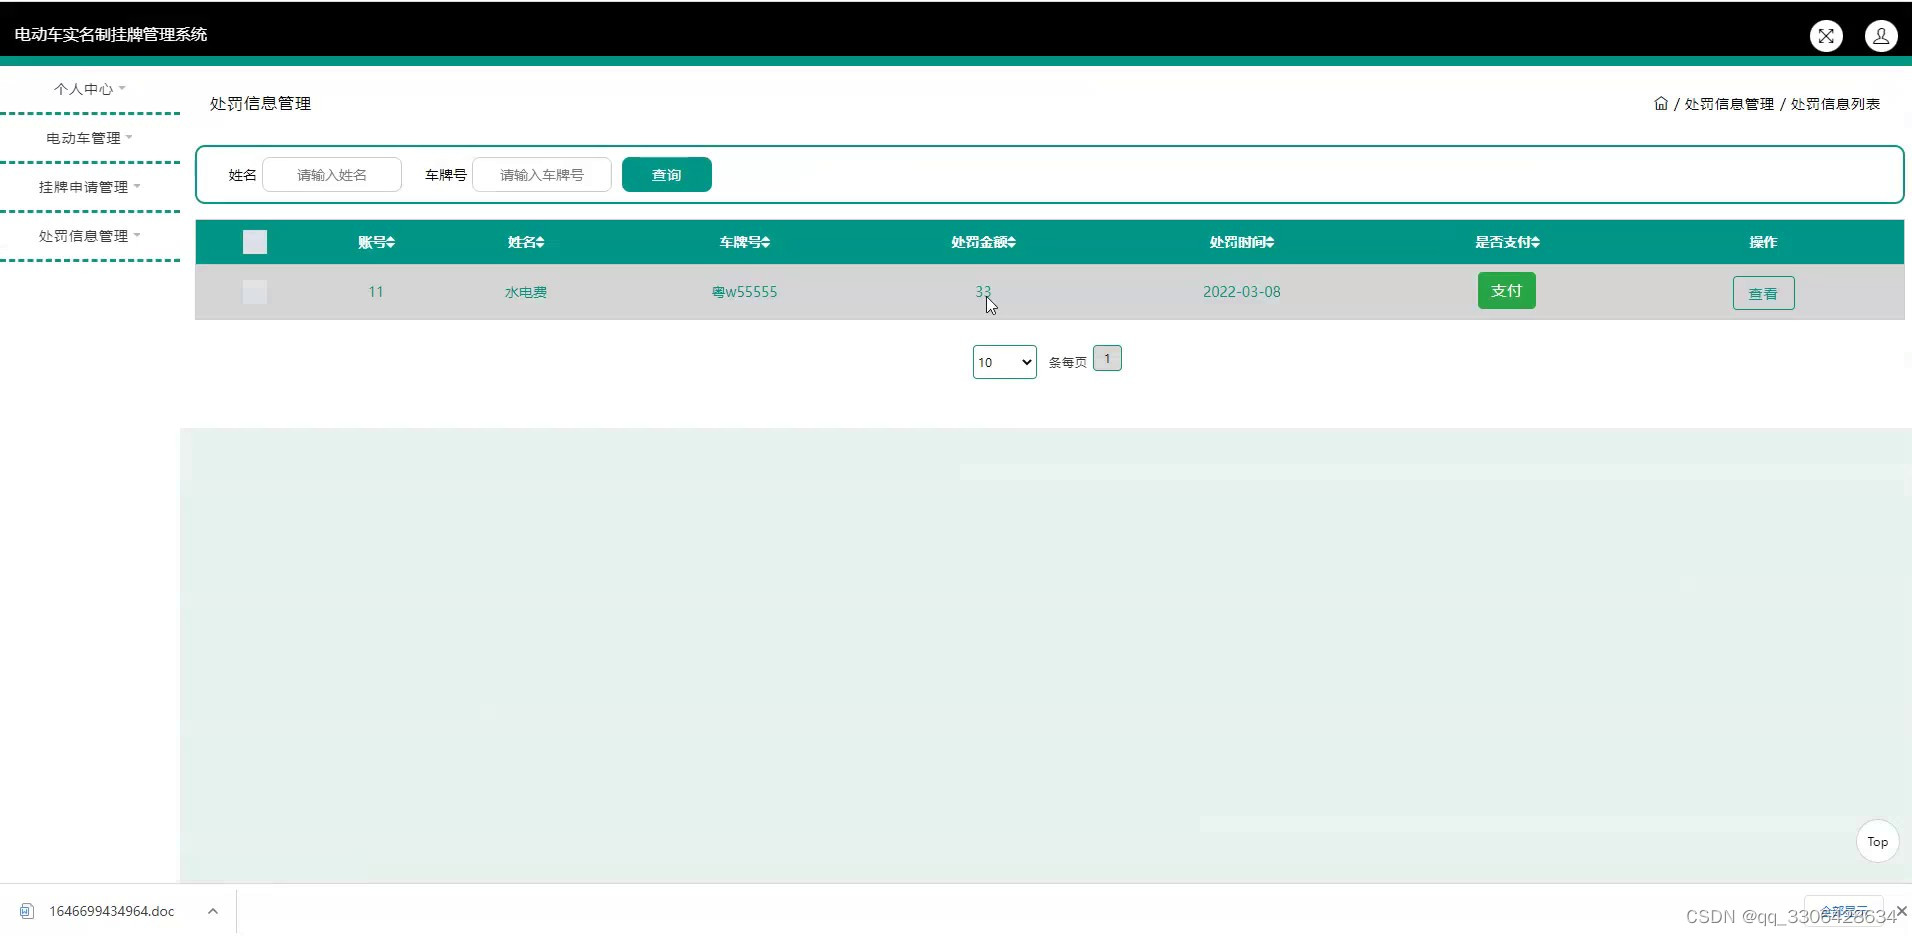Toggle the select-all checkbox in table header

click(255, 242)
